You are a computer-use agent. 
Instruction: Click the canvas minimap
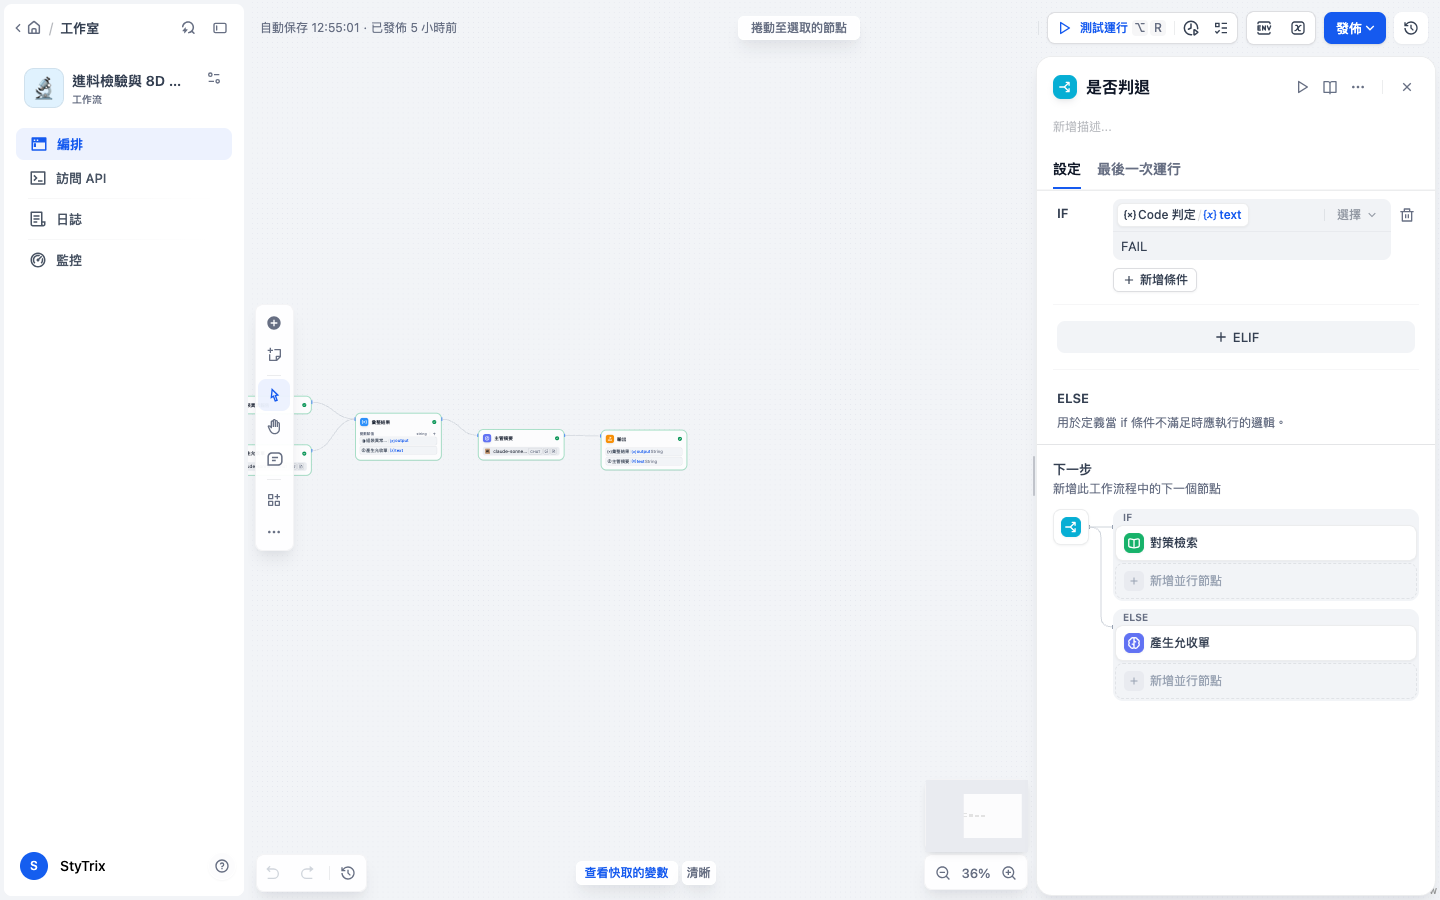[x=977, y=816]
